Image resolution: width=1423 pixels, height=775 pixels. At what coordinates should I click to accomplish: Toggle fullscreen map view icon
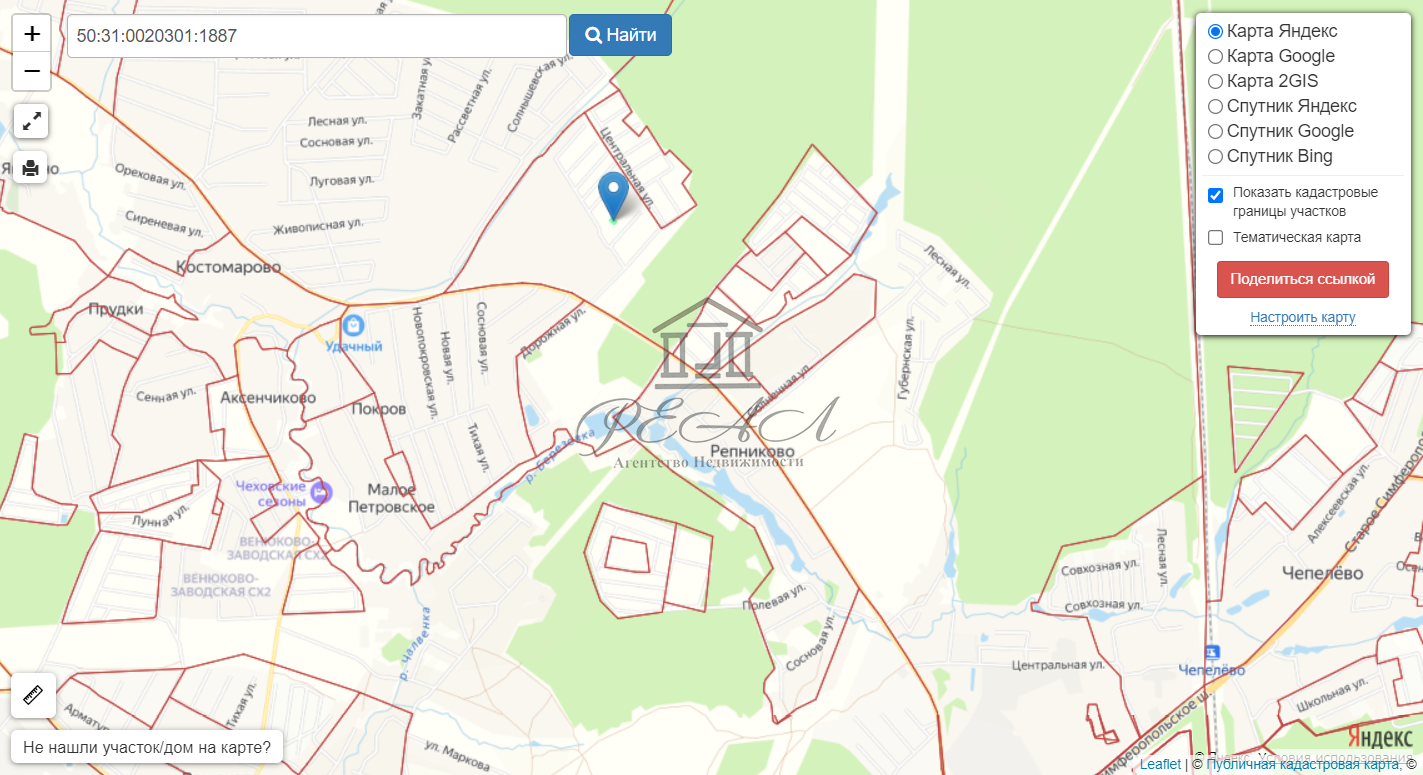[32, 122]
